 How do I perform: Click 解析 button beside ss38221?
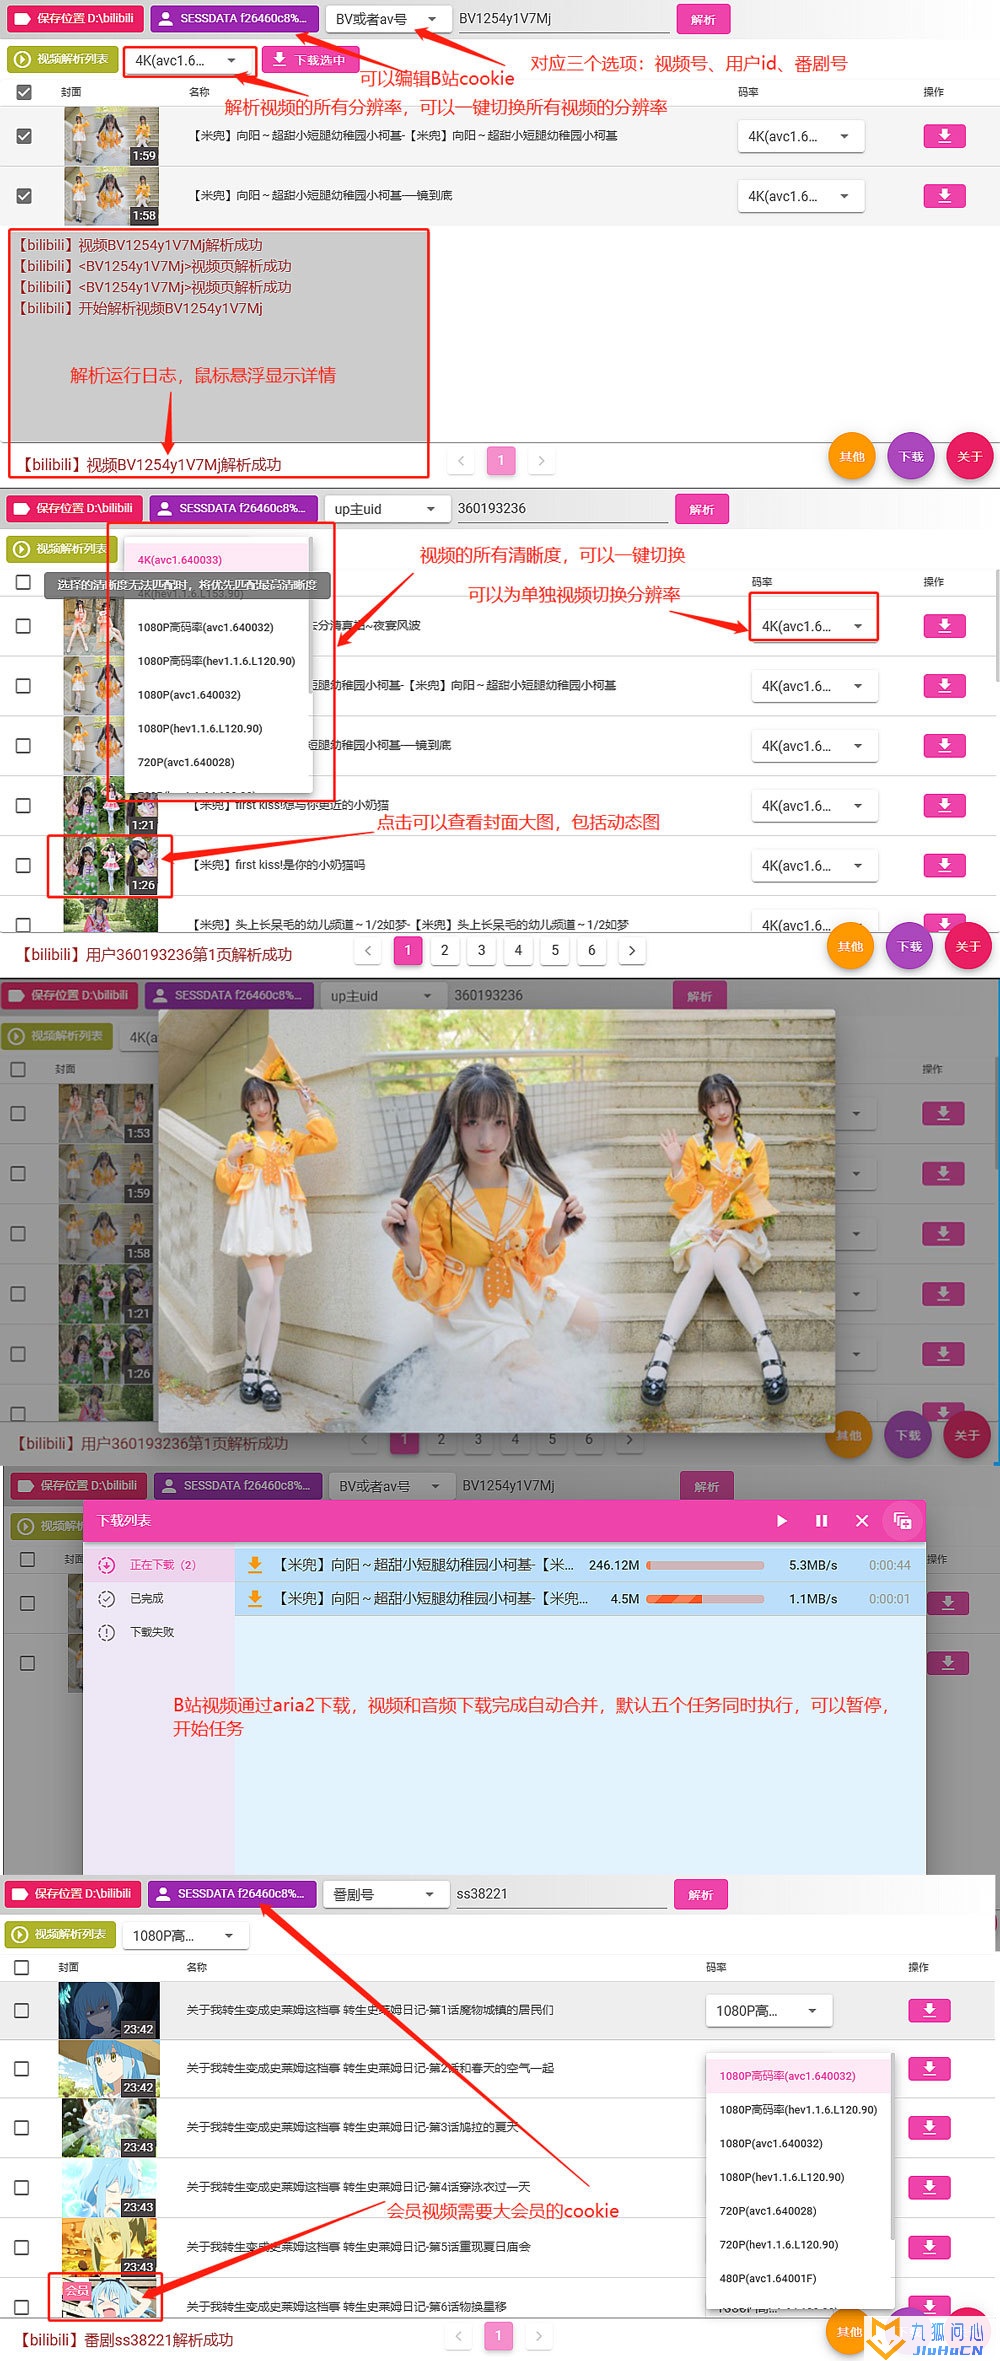[x=701, y=1895]
